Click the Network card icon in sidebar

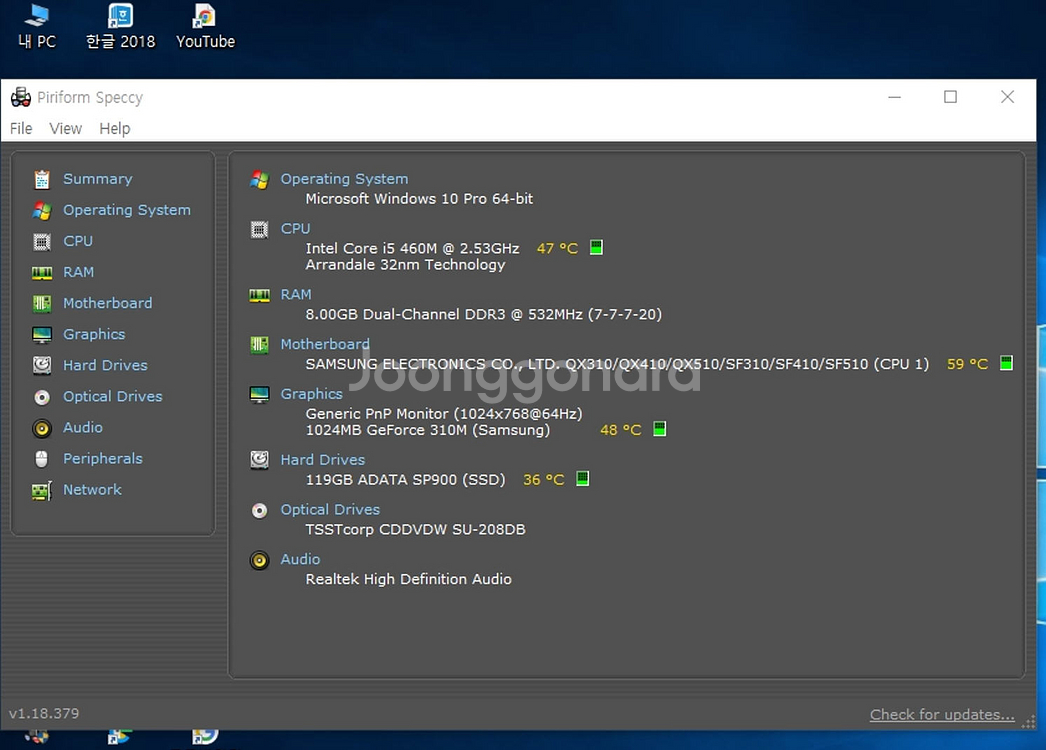(x=42, y=490)
